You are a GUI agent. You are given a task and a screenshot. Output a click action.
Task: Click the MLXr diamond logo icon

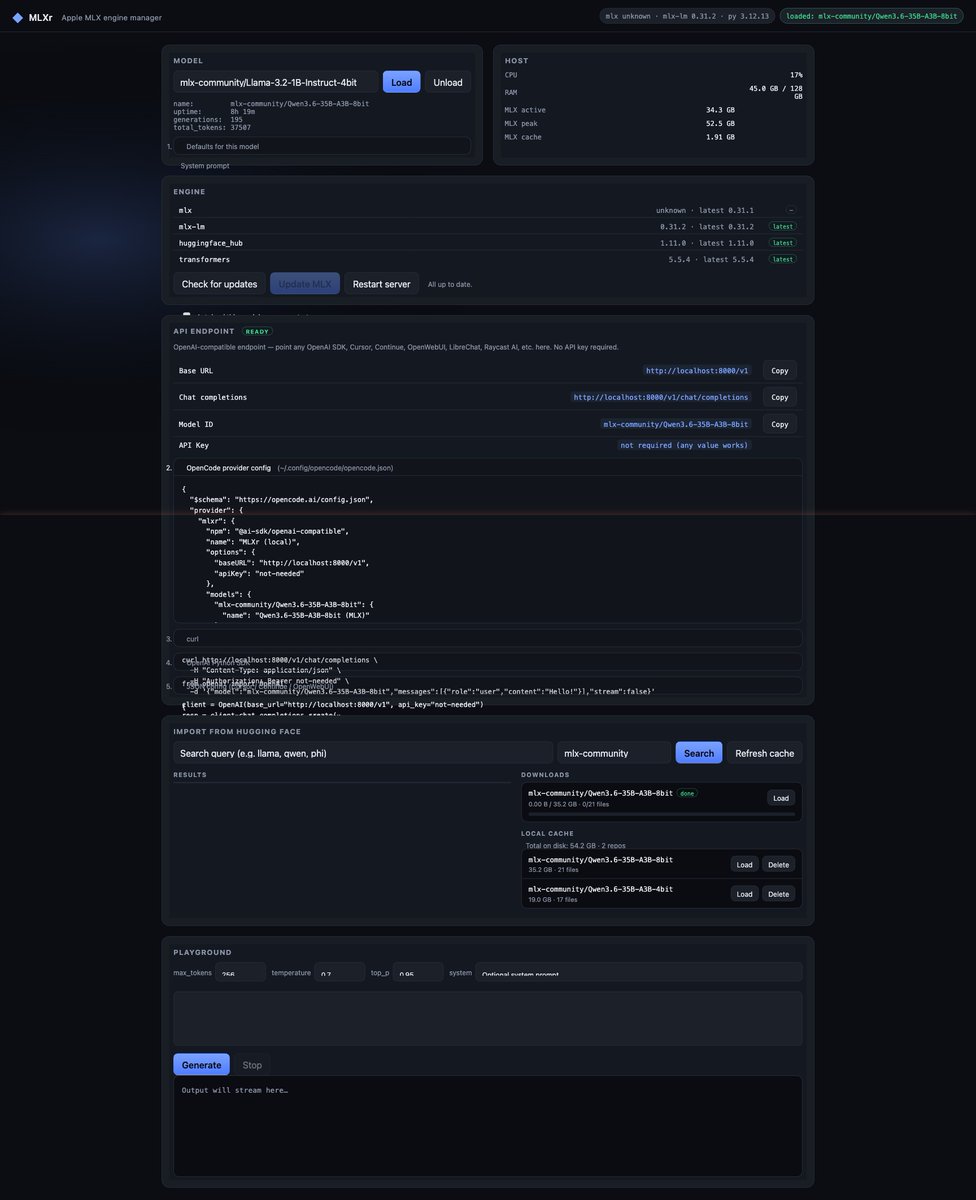pos(18,17)
